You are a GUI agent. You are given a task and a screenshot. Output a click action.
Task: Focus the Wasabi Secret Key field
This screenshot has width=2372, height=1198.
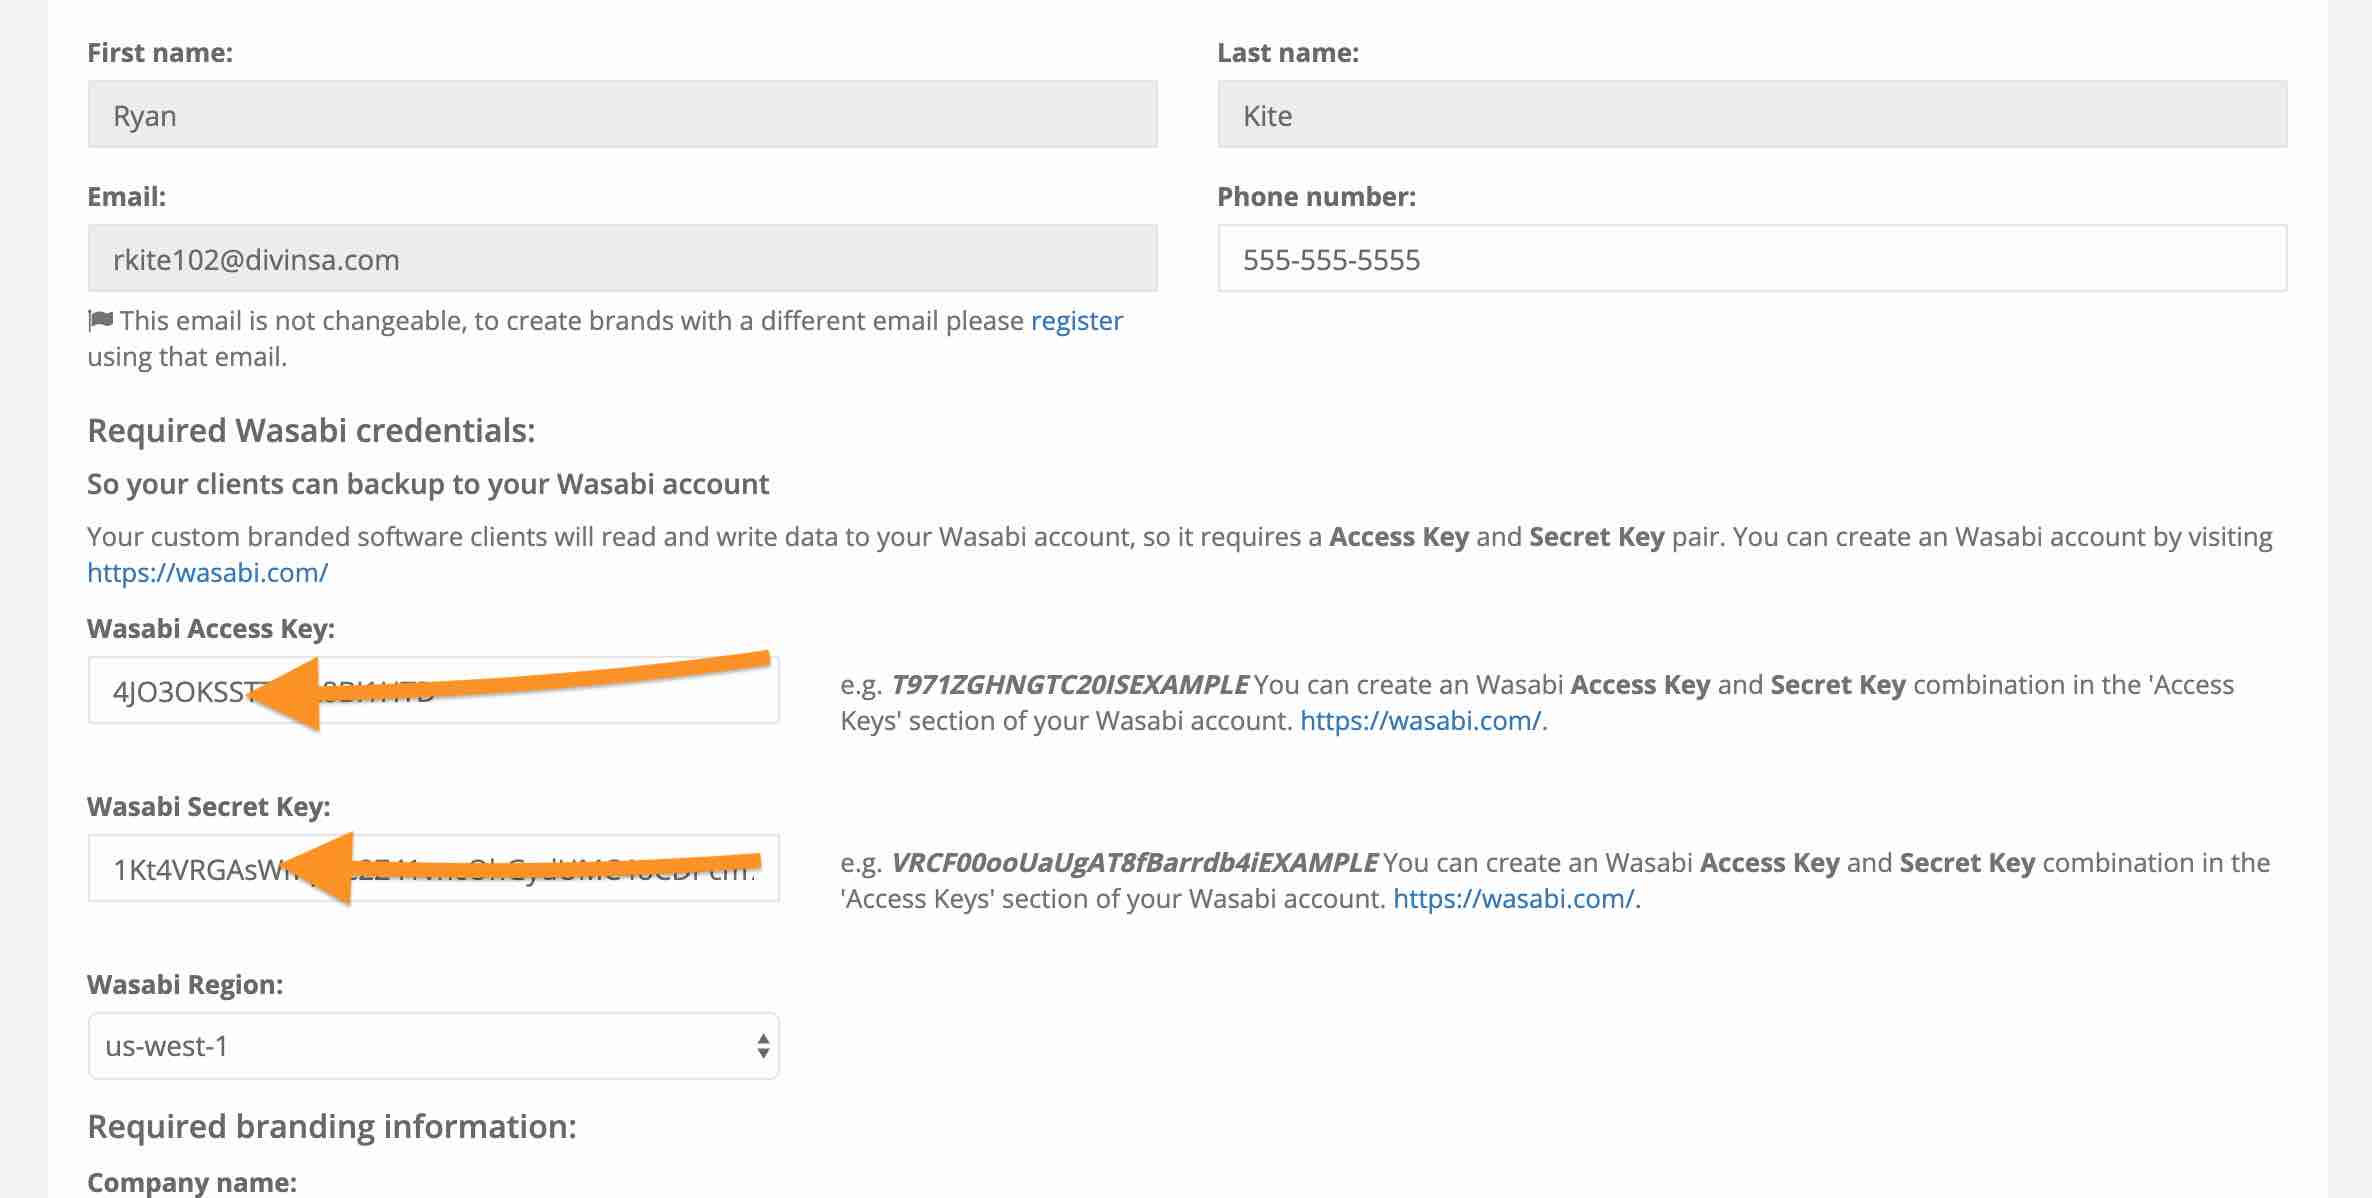[x=433, y=868]
